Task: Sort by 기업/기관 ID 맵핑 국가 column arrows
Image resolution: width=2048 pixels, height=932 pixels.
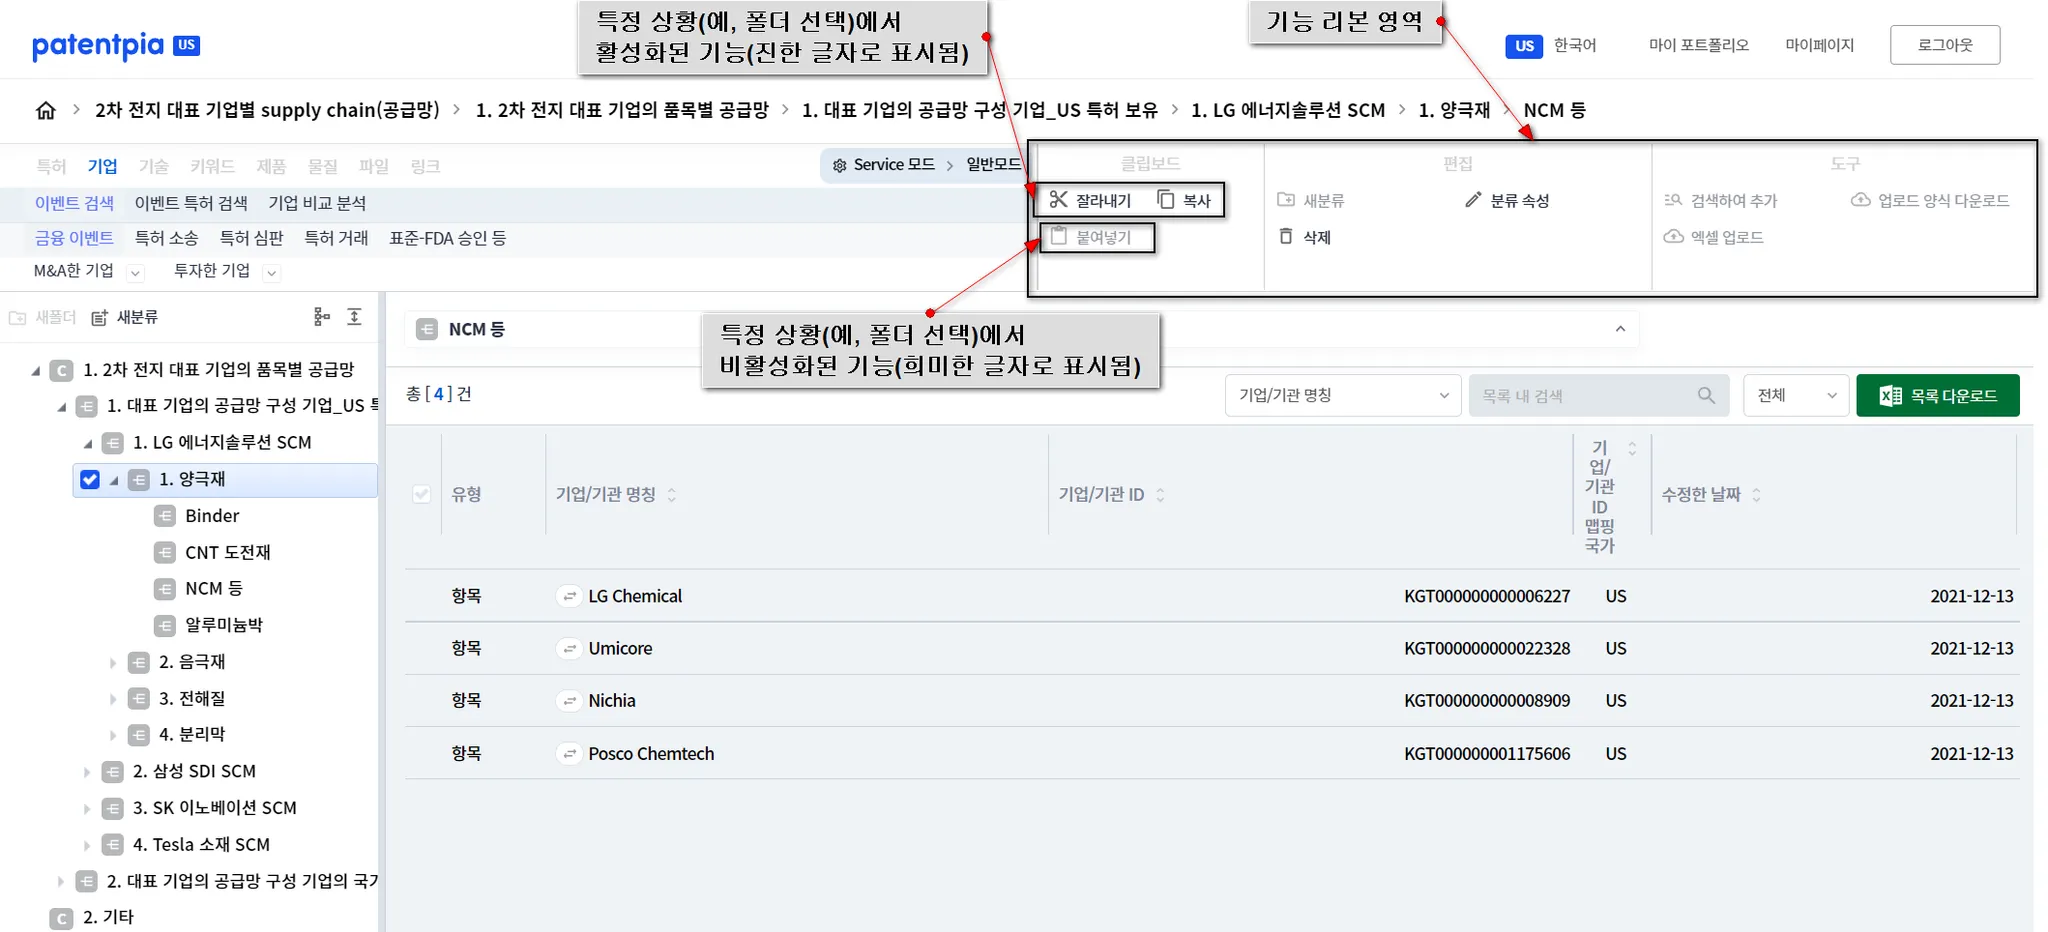Action: point(1632,448)
